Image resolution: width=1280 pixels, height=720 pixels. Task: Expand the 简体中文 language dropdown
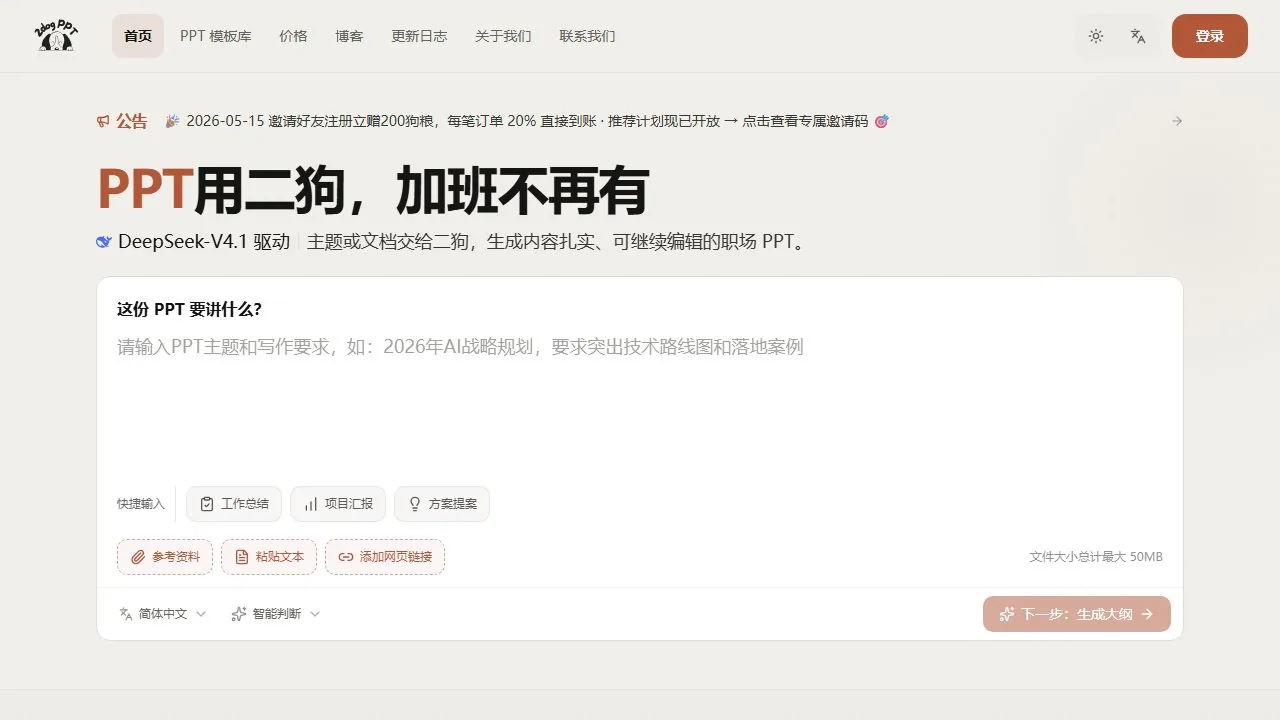[162, 614]
